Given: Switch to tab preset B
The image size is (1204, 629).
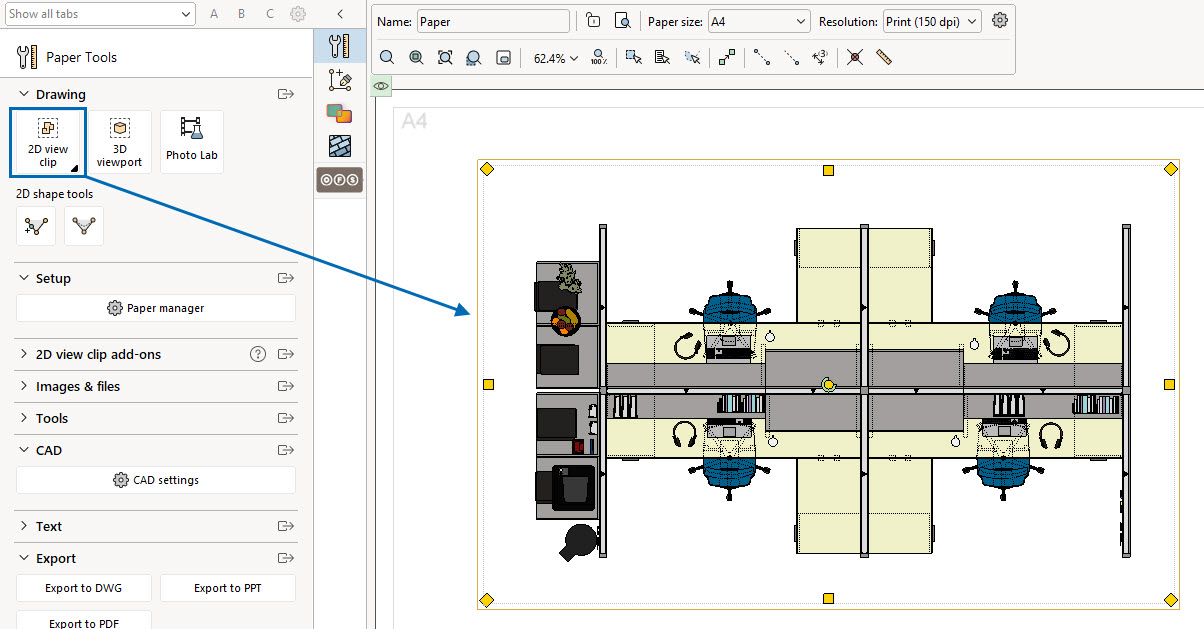Looking at the screenshot, I should tap(242, 14).
